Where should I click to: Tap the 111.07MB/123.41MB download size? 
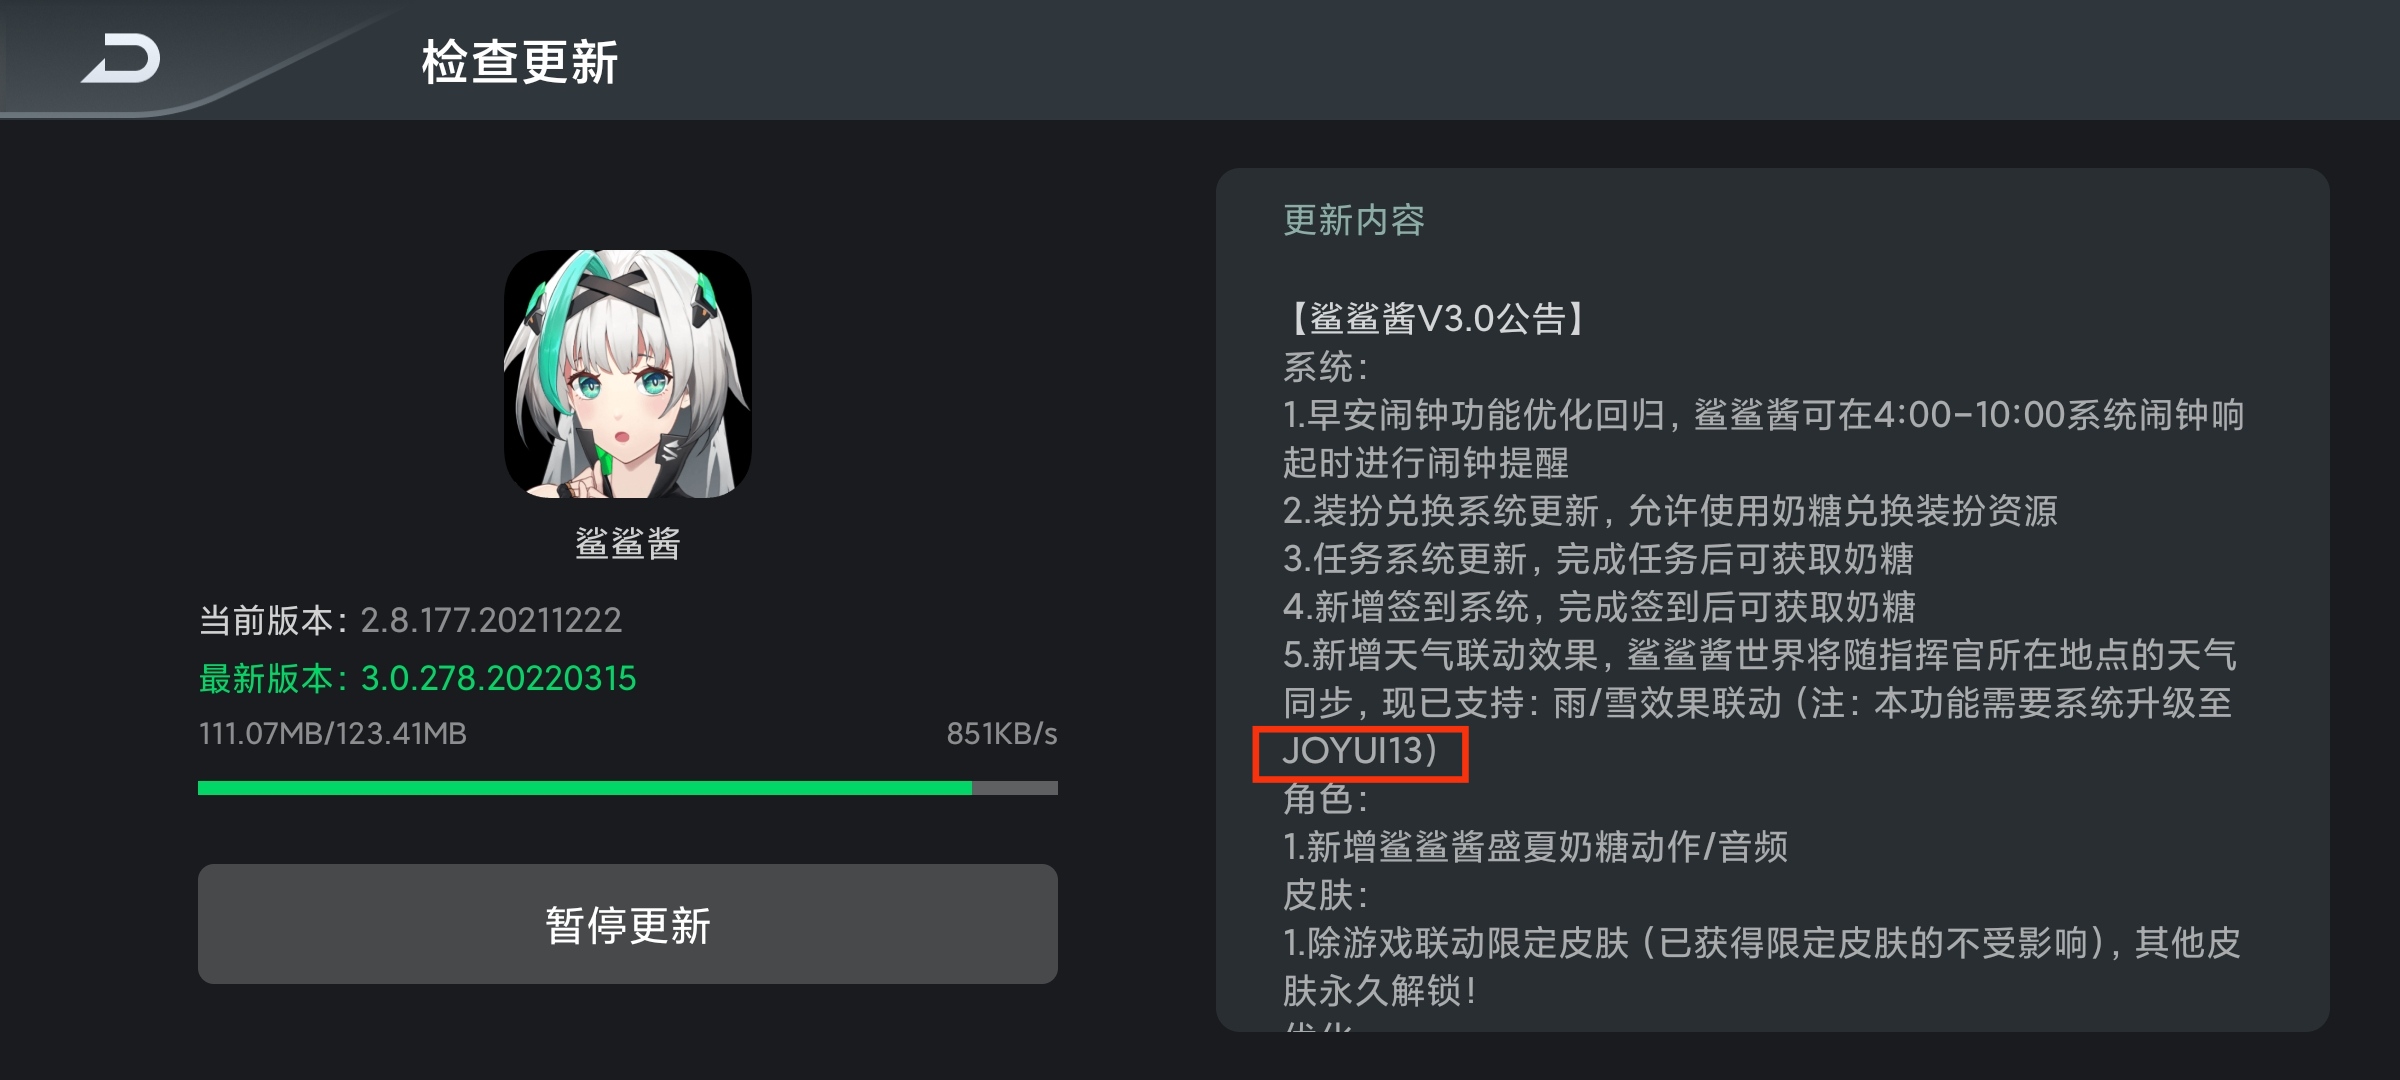[333, 734]
